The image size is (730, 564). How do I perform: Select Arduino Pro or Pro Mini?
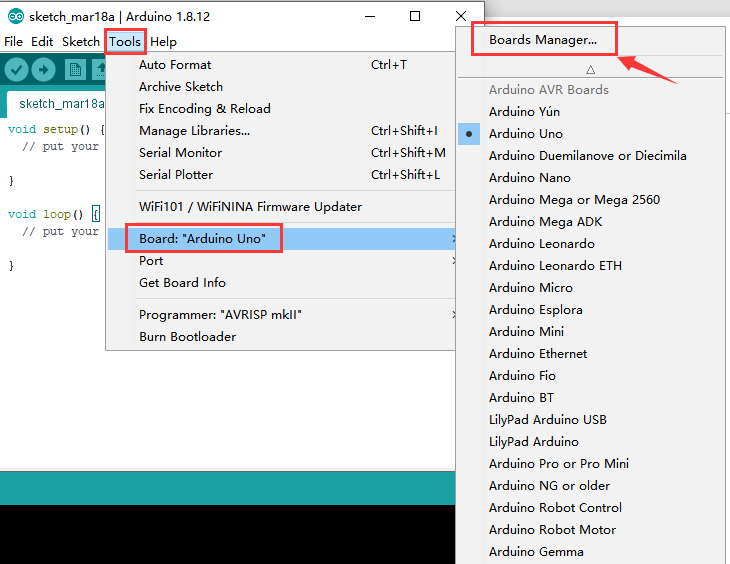590,464
